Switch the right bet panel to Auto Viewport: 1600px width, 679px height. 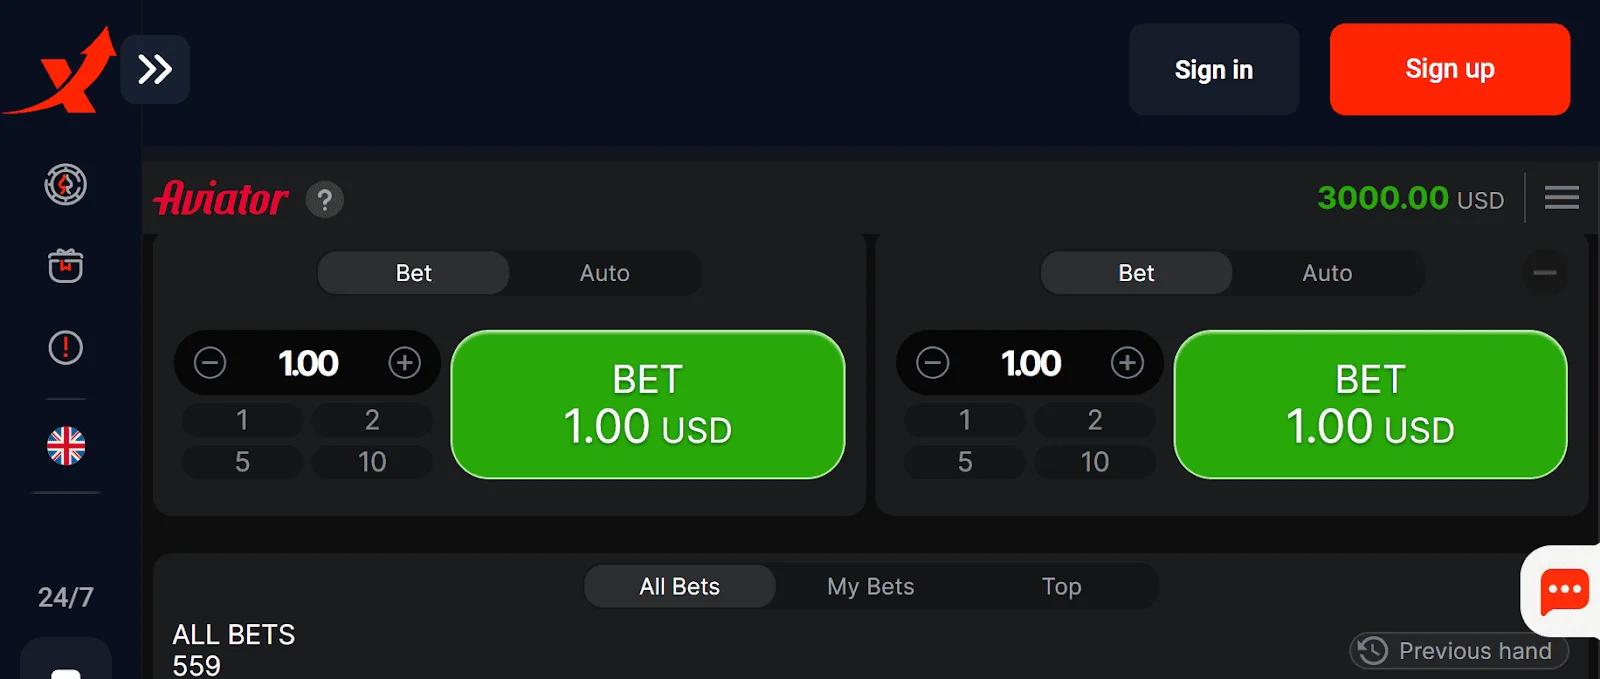(x=1327, y=273)
